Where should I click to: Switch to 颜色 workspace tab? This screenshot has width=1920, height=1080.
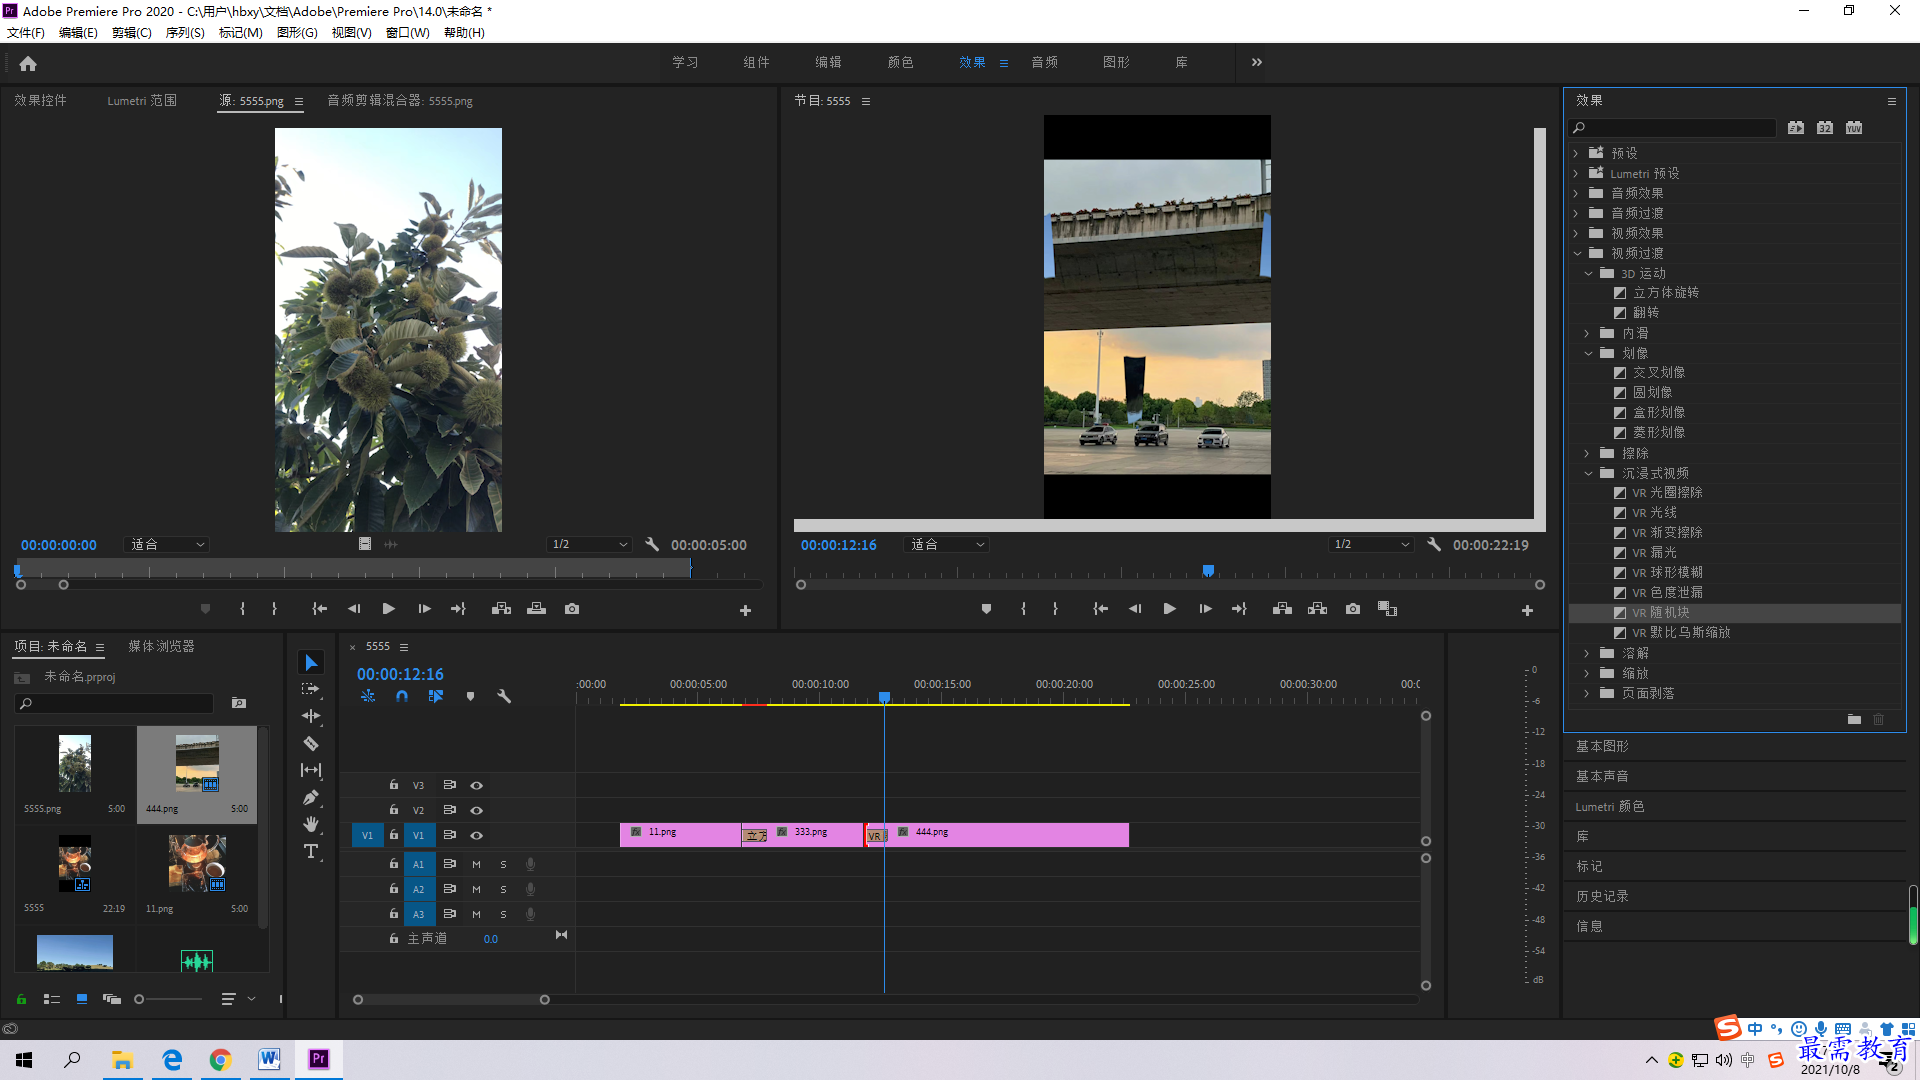click(x=900, y=62)
